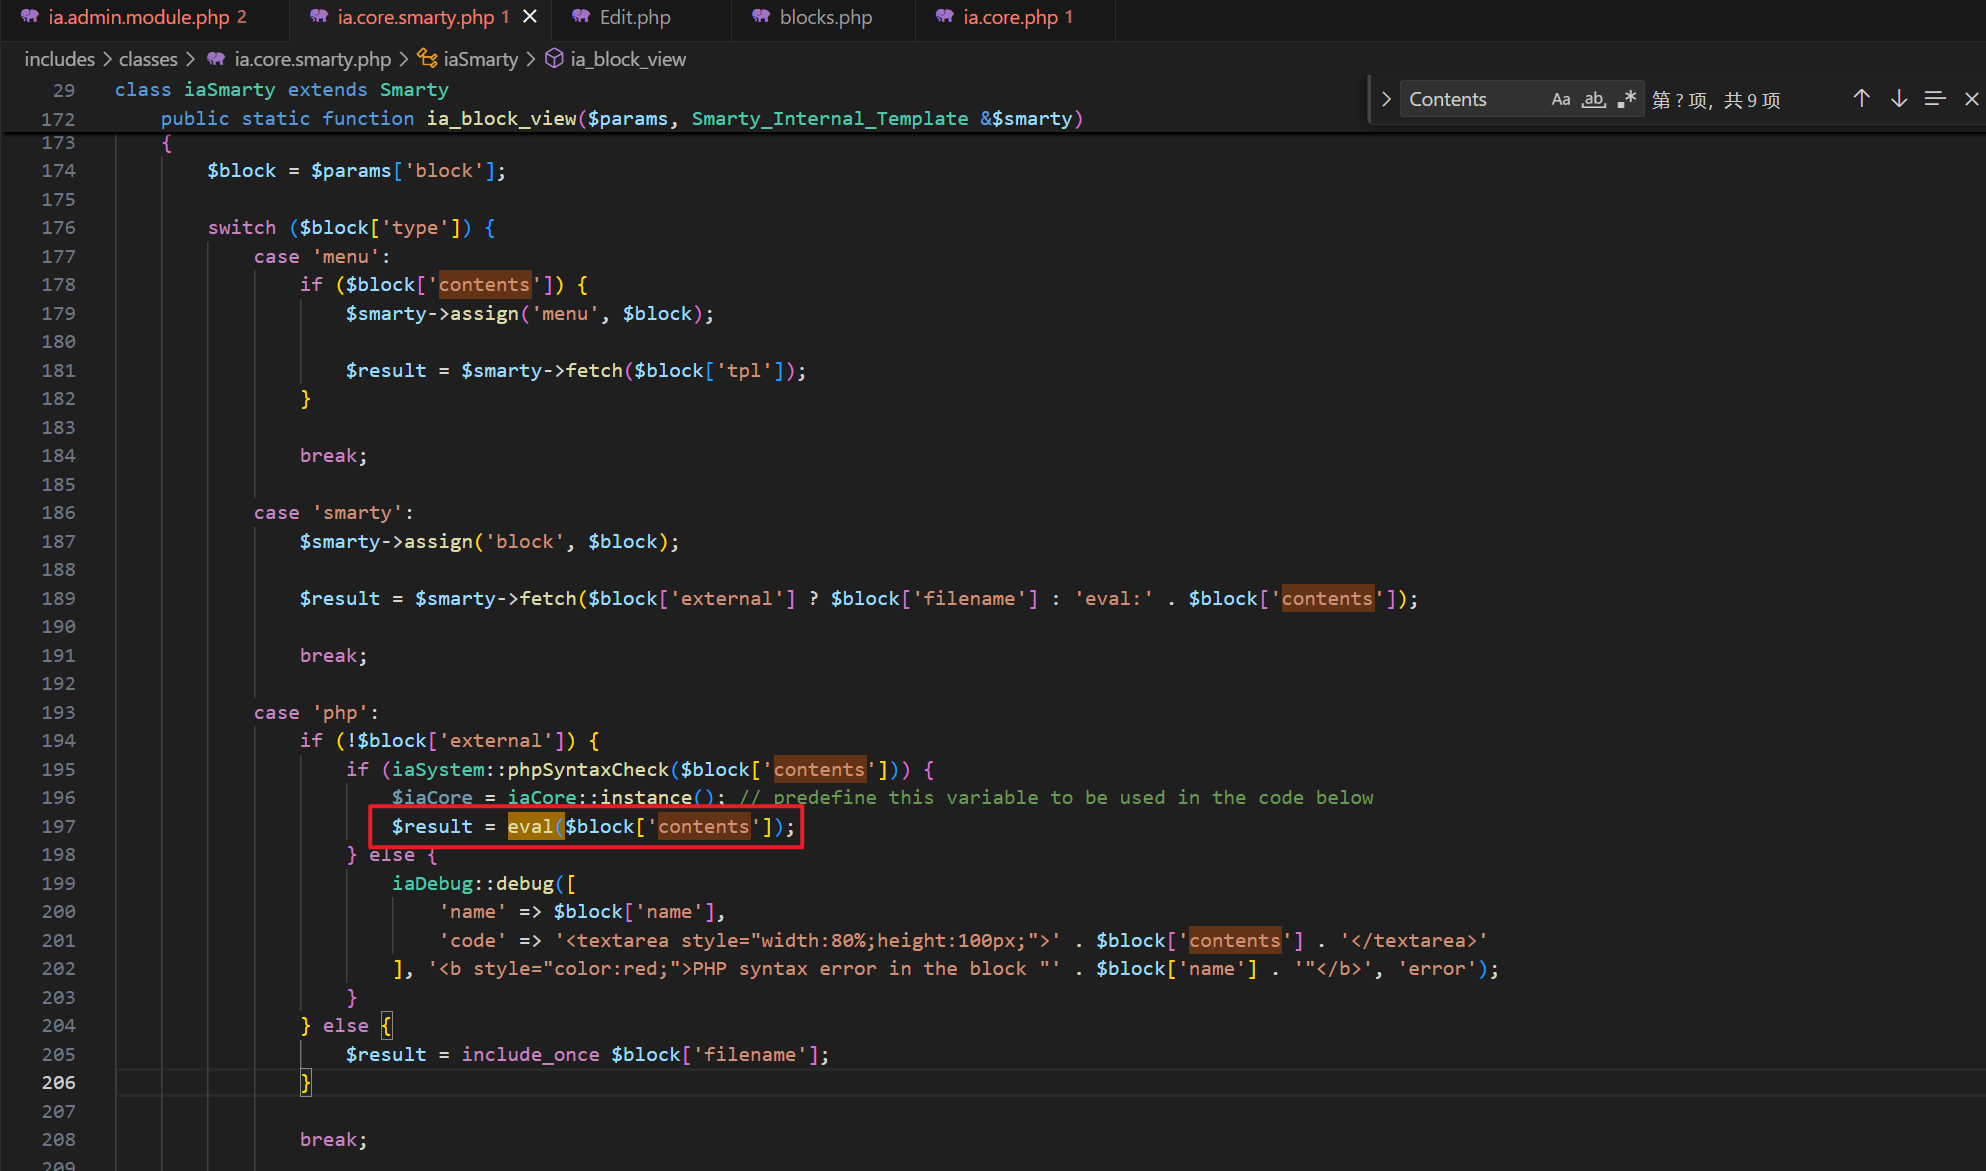Click the matched closing brace on line 206
Image resolution: width=1986 pixels, height=1171 pixels.
coord(306,1083)
